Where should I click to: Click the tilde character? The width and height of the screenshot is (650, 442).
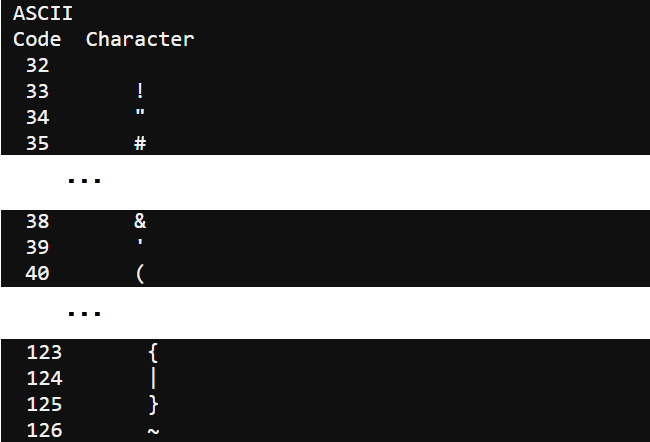click(153, 432)
